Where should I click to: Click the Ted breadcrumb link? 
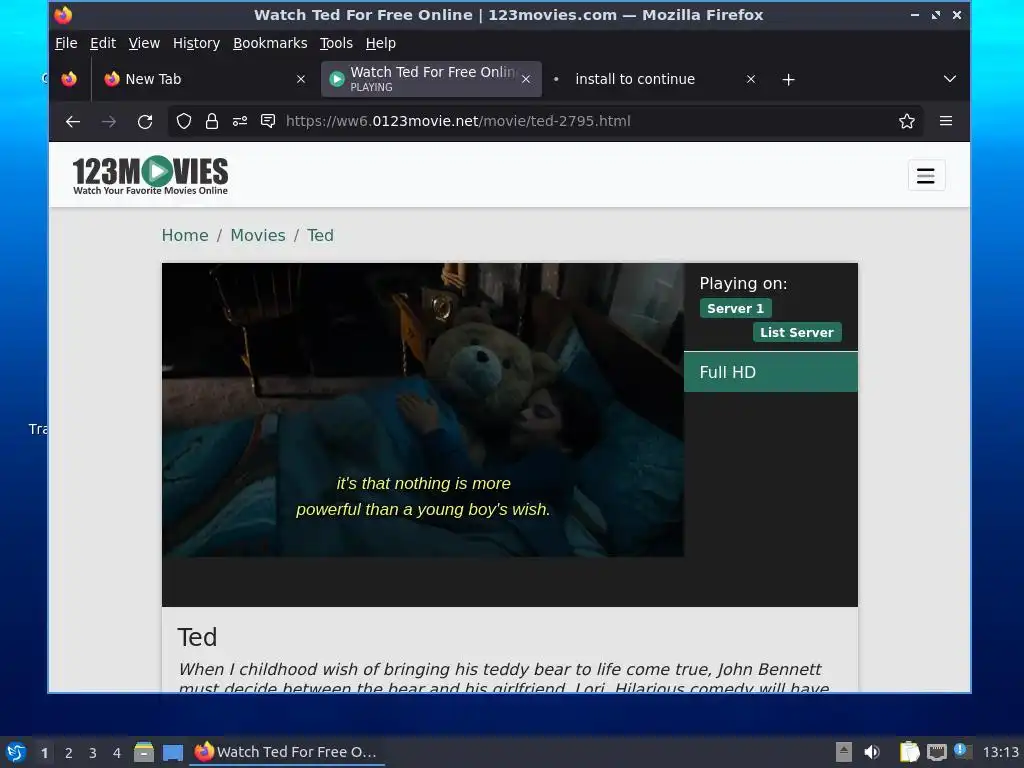[x=320, y=236]
